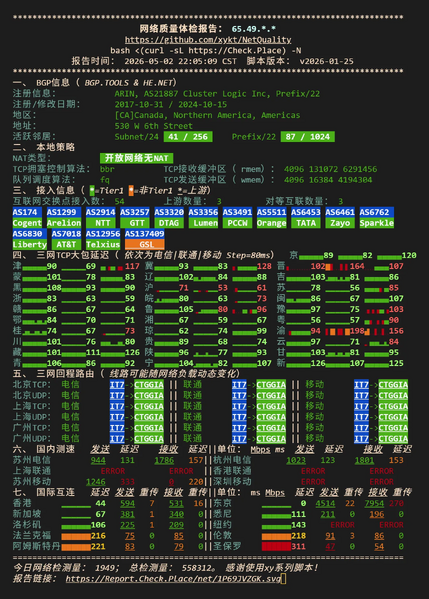
Task: Click the 东京 send speed 4514
Action: pos(325,503)
